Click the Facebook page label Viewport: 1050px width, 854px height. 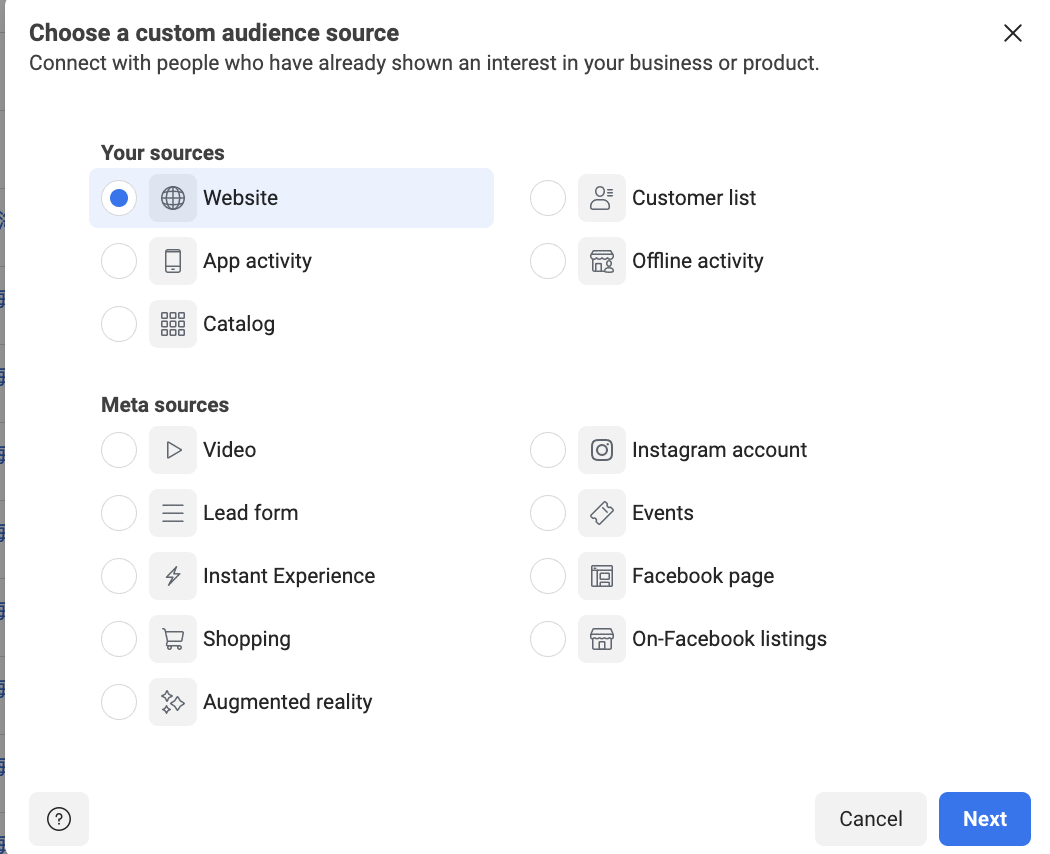pos(703,576)
